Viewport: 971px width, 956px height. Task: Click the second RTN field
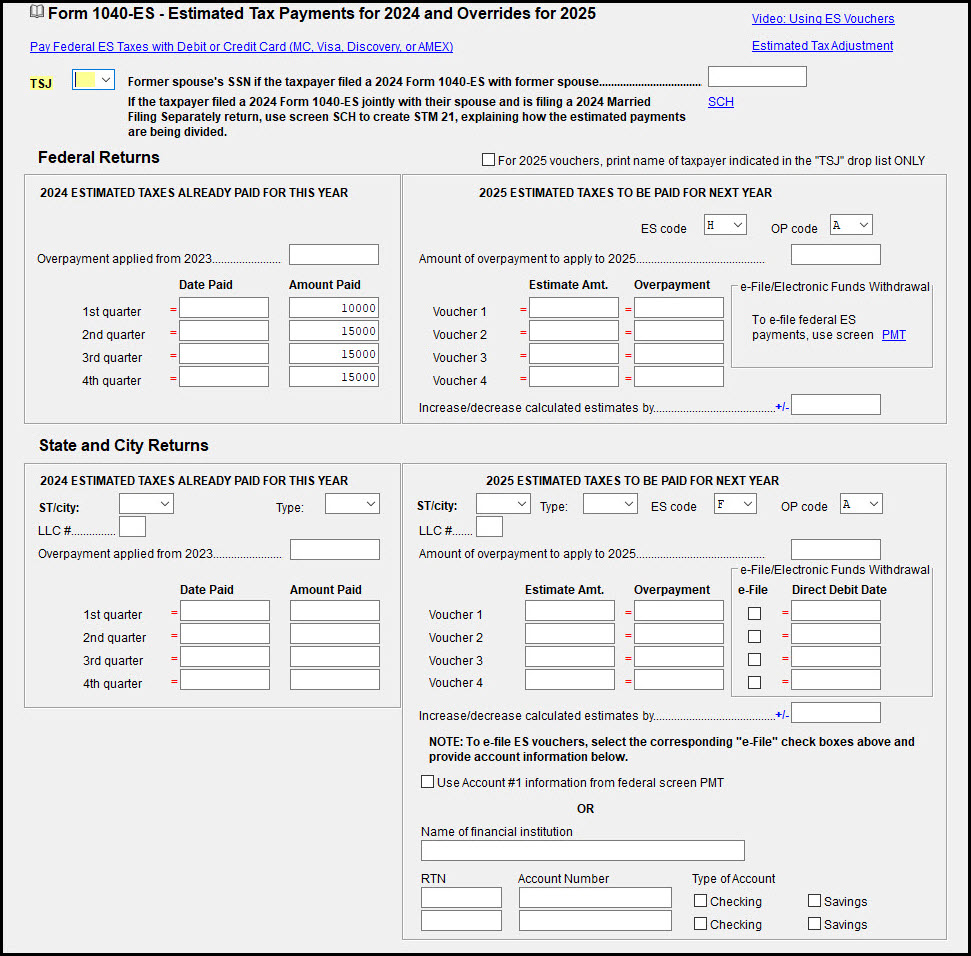(461, 921)
